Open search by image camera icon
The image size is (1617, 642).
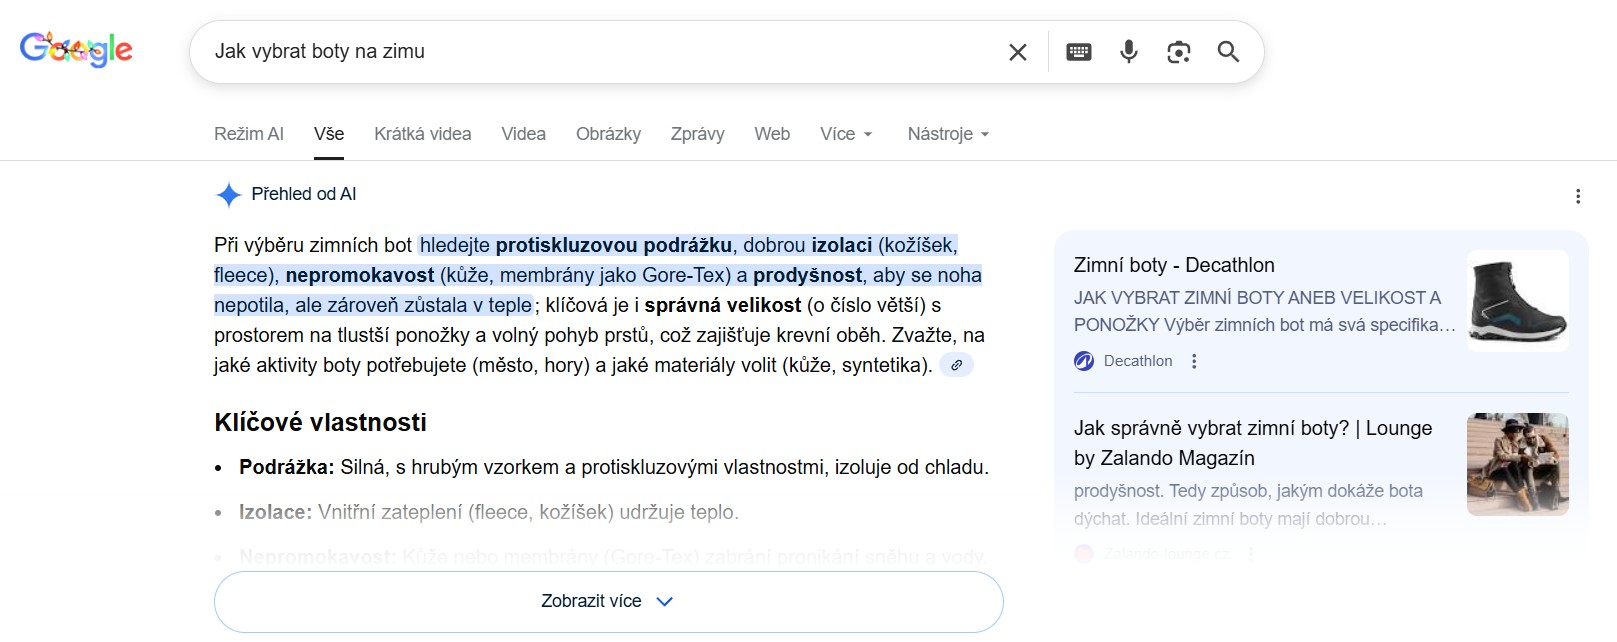point(1179,52)
